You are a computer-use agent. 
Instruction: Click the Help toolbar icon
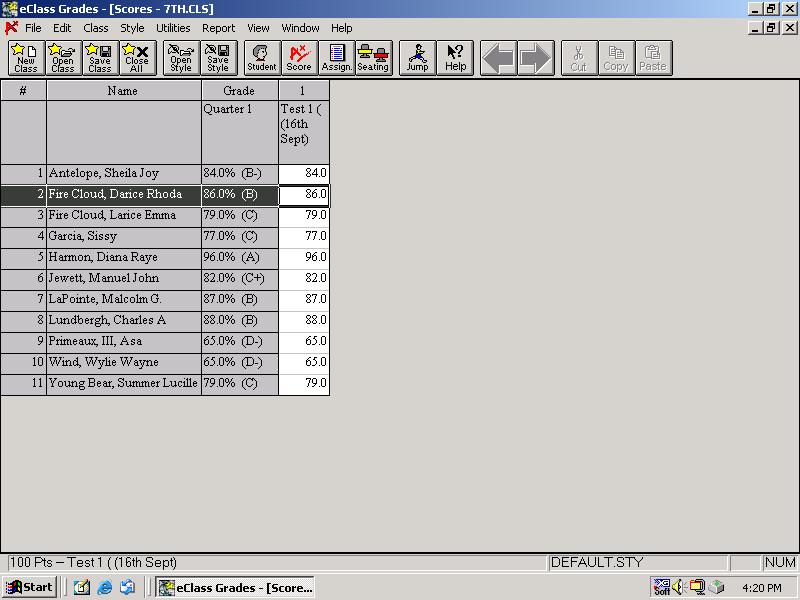pyautogui.click(x=455, y=58)
